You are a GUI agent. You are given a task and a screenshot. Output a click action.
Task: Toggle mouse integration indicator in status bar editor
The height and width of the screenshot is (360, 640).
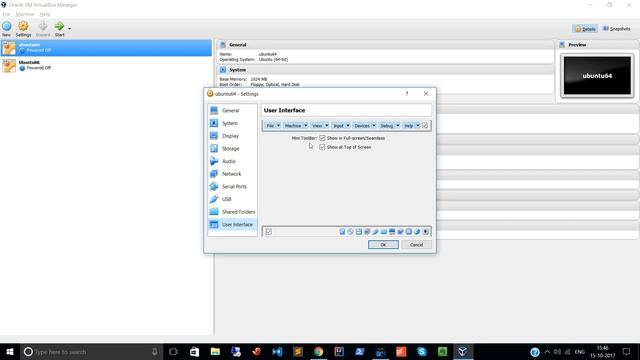tap(417, 232)
